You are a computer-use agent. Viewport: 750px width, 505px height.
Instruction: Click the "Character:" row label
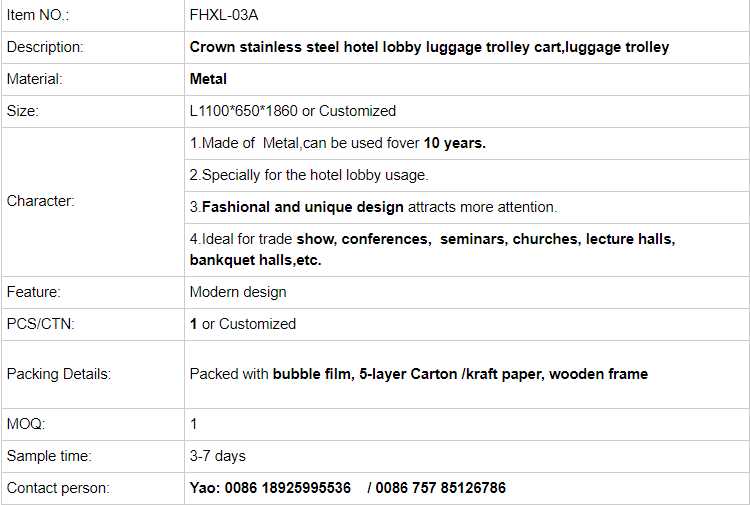[x=41, y=201]
